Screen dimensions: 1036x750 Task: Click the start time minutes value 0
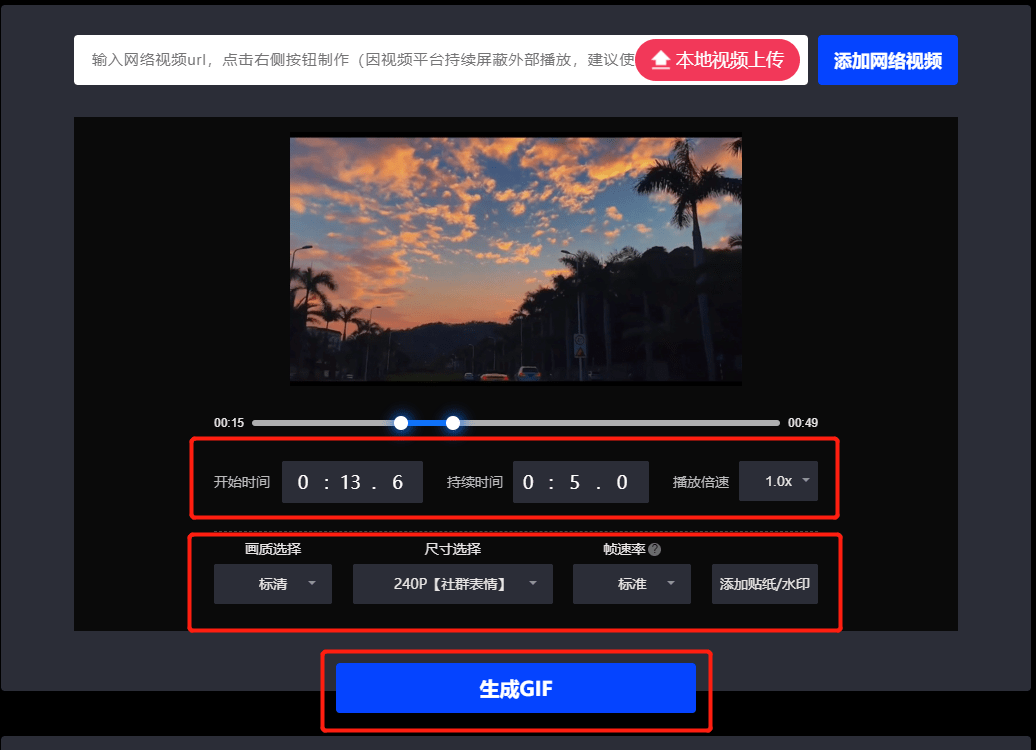[x=303, y=482]
